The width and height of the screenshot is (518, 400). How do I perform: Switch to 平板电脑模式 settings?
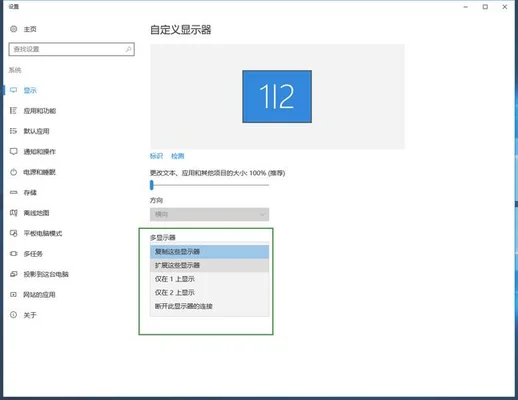[x=43, y=233]
